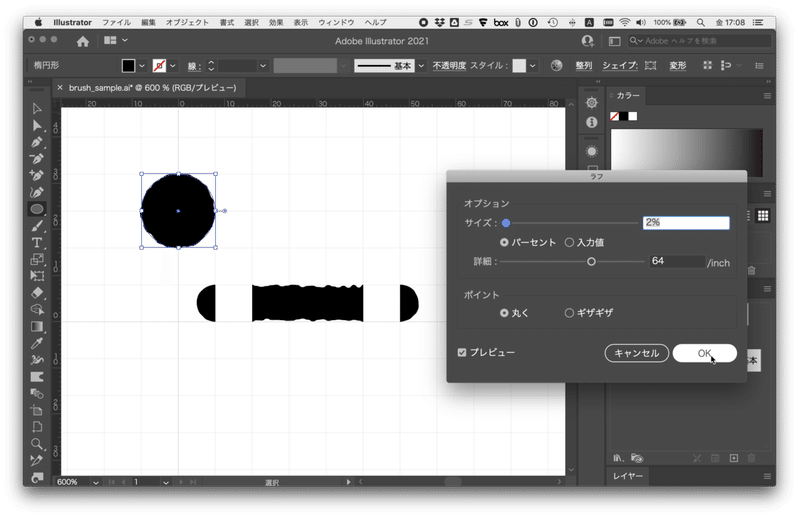The height and width of the screenshot is (518, 800).
Task: Click the brush libraries menu icon
Action: (617, 458)
